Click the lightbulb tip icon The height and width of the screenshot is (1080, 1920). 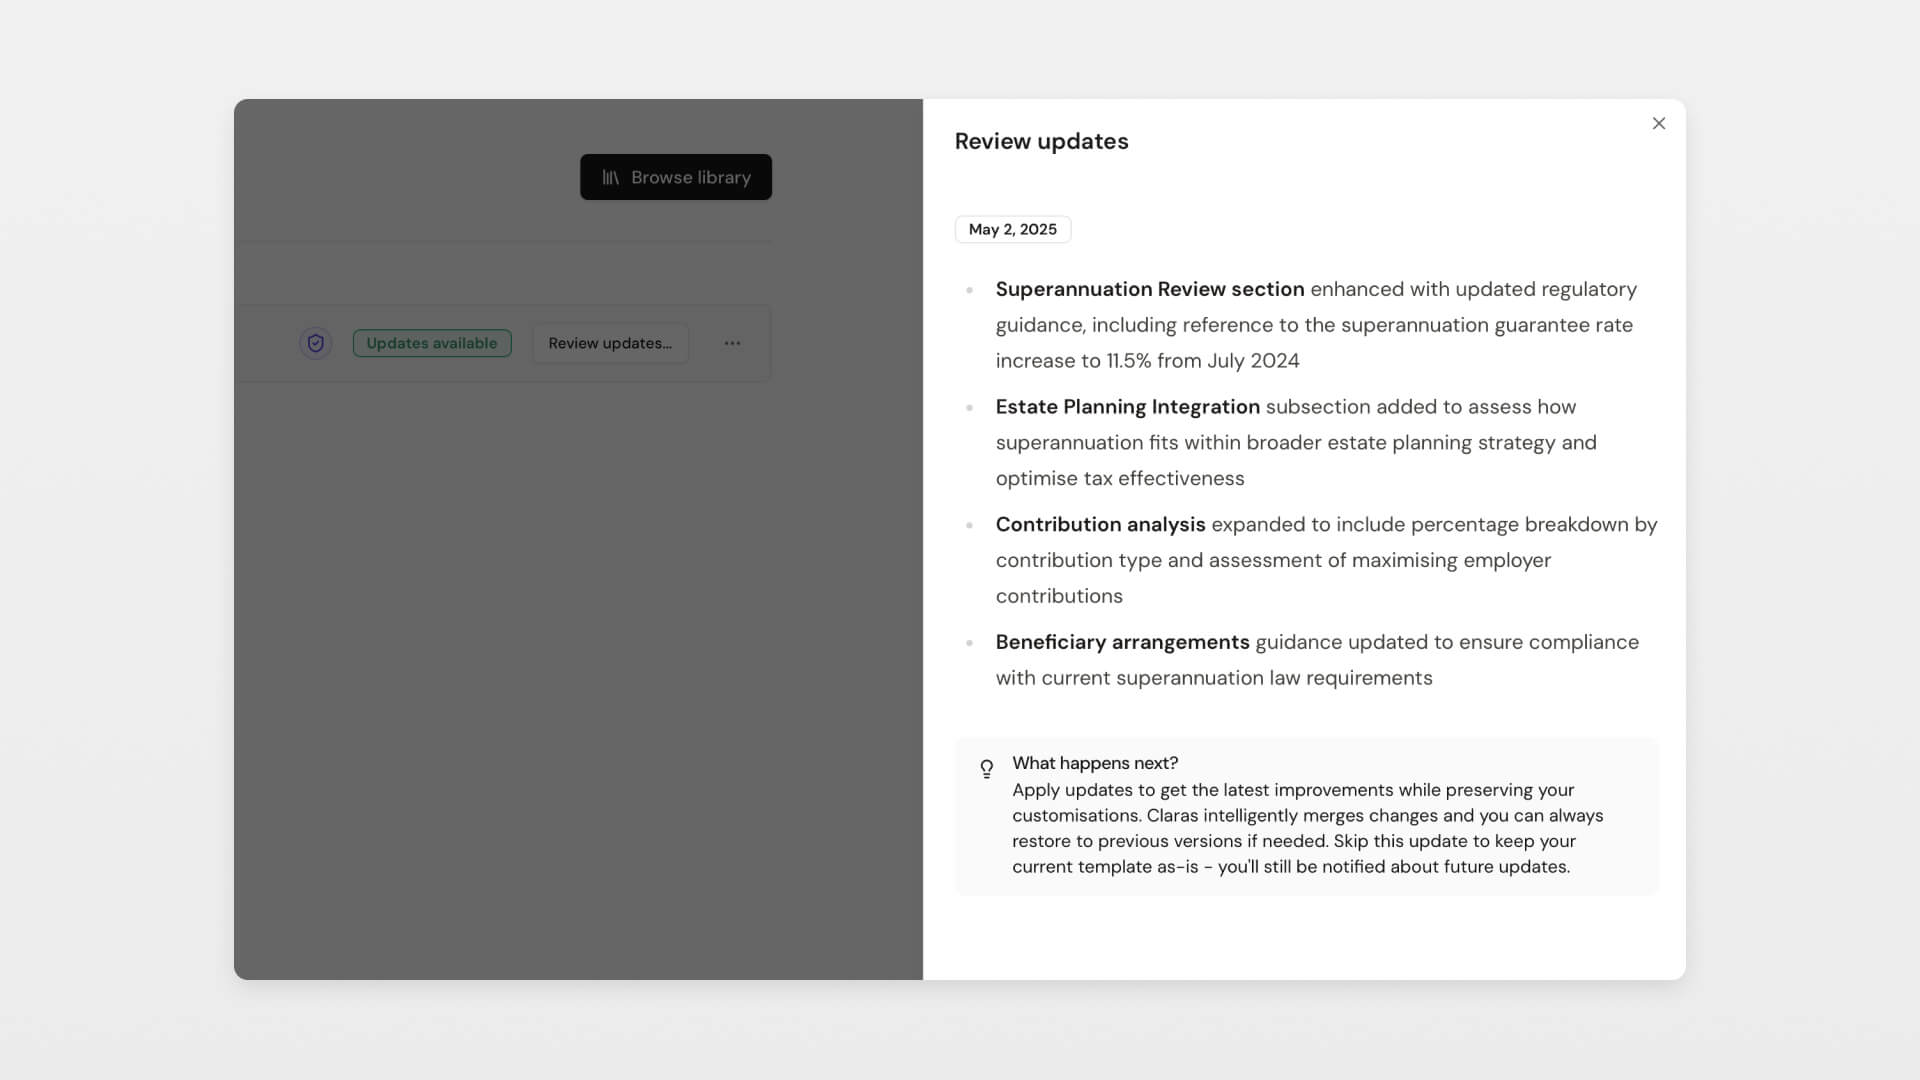point(987,768)
